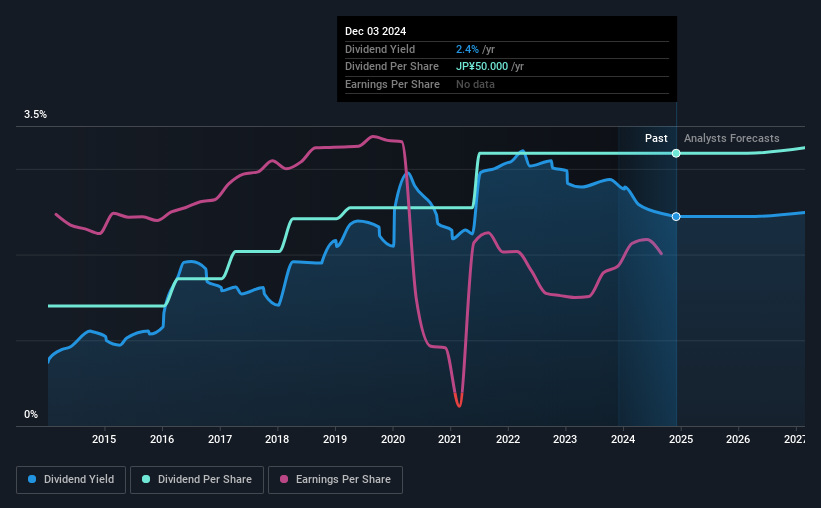The width and height of the screenshot is (821, 508).
Task: Click the 2022 x-axis label
Action: [508, 439]
